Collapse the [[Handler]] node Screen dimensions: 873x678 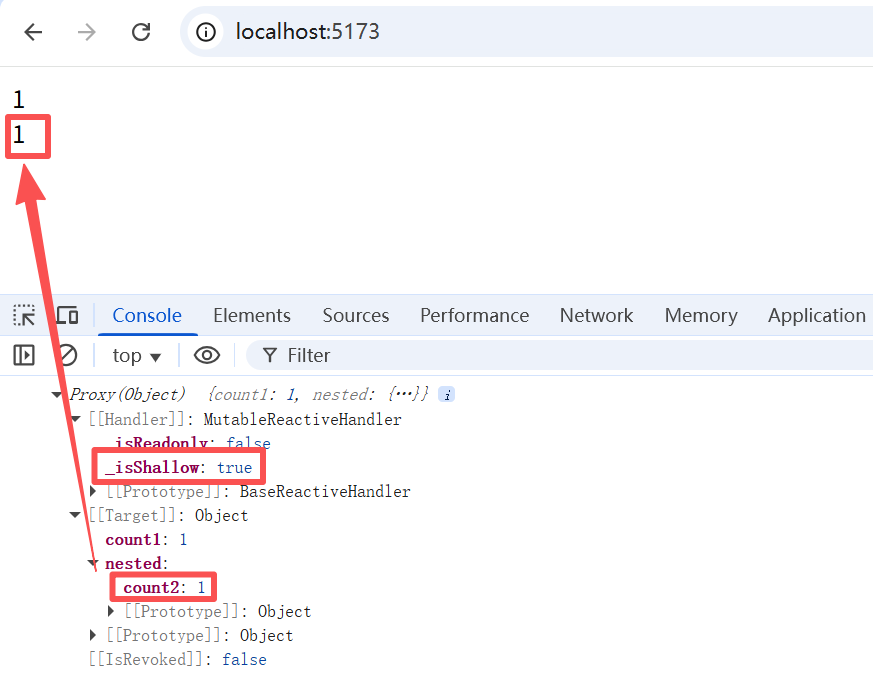coord(75,419)
